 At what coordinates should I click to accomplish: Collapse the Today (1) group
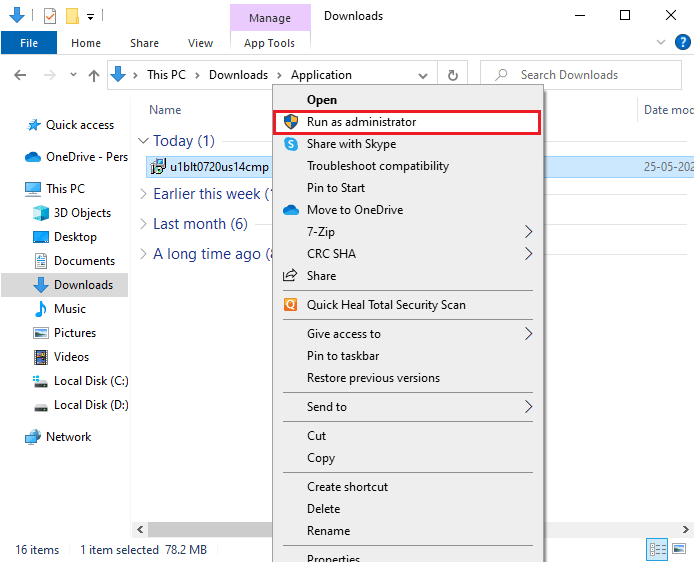[x=143, y=141]
